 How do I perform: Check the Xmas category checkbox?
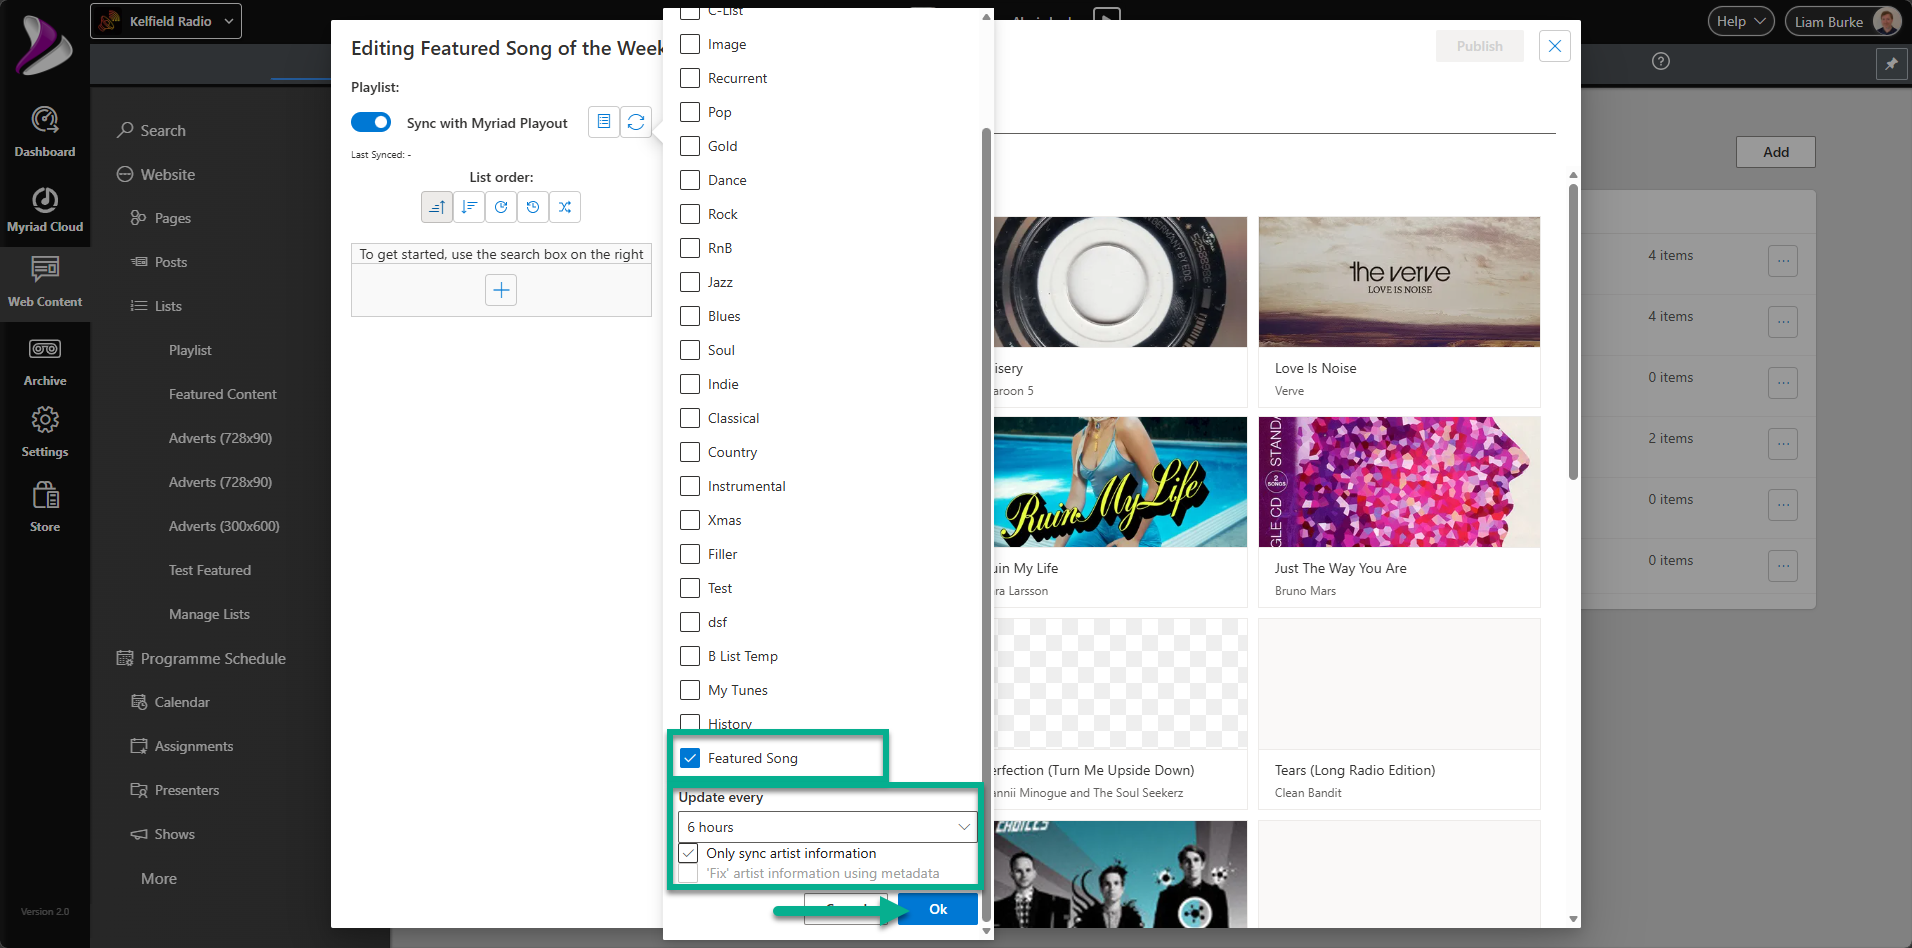(x=690, y=520)
